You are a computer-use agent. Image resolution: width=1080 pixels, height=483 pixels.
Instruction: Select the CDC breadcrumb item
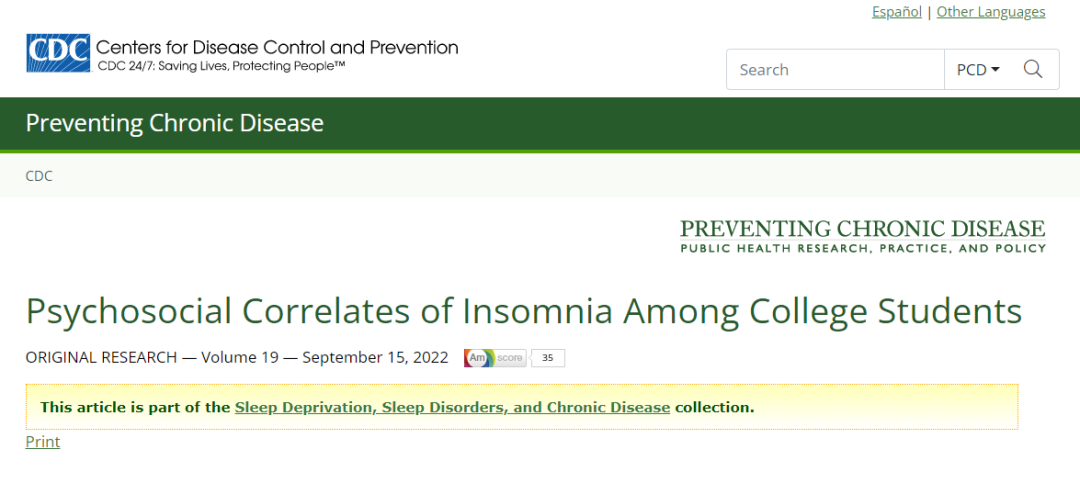[39, 176]
